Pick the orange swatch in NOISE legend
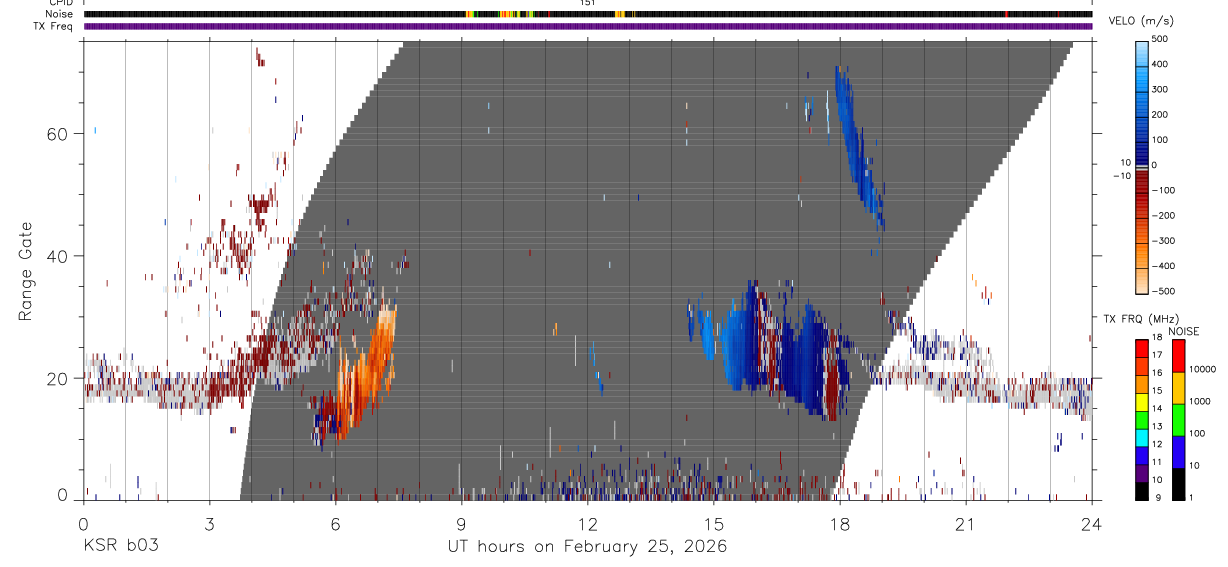Image resolution: width=1228 pixels, height=567 pixels. [1178, 387]
